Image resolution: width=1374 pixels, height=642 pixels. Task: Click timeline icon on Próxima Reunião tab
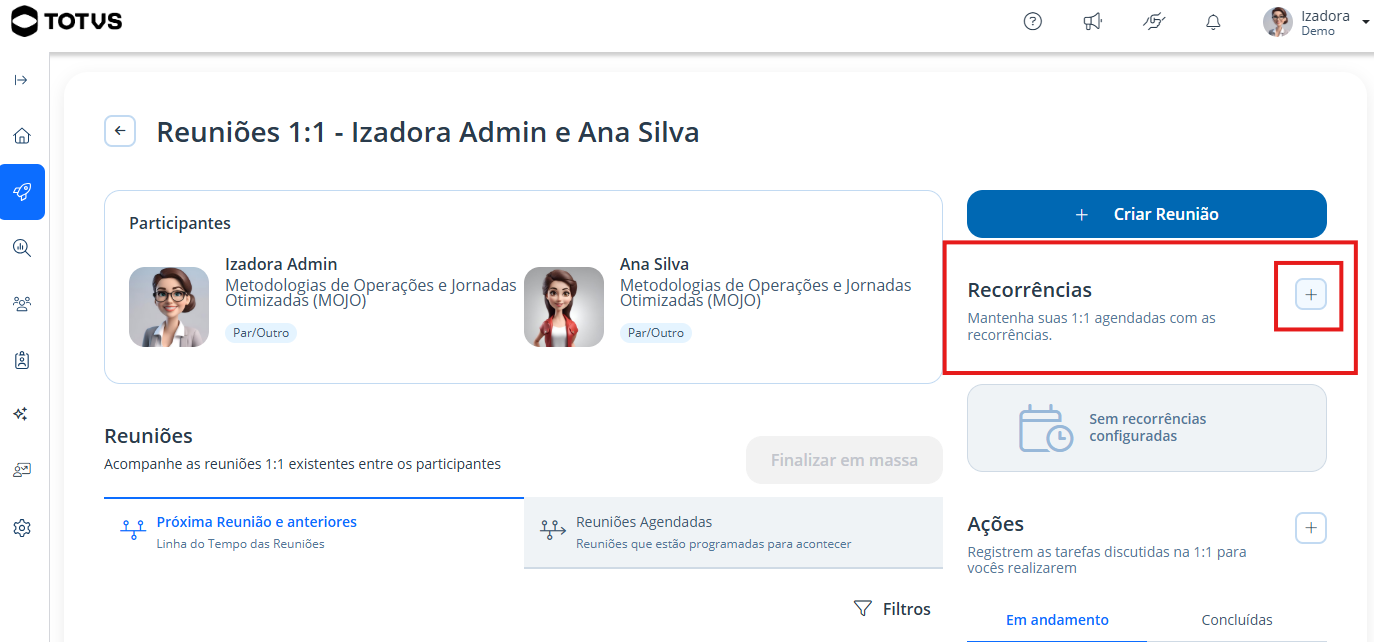pos(133,531)
